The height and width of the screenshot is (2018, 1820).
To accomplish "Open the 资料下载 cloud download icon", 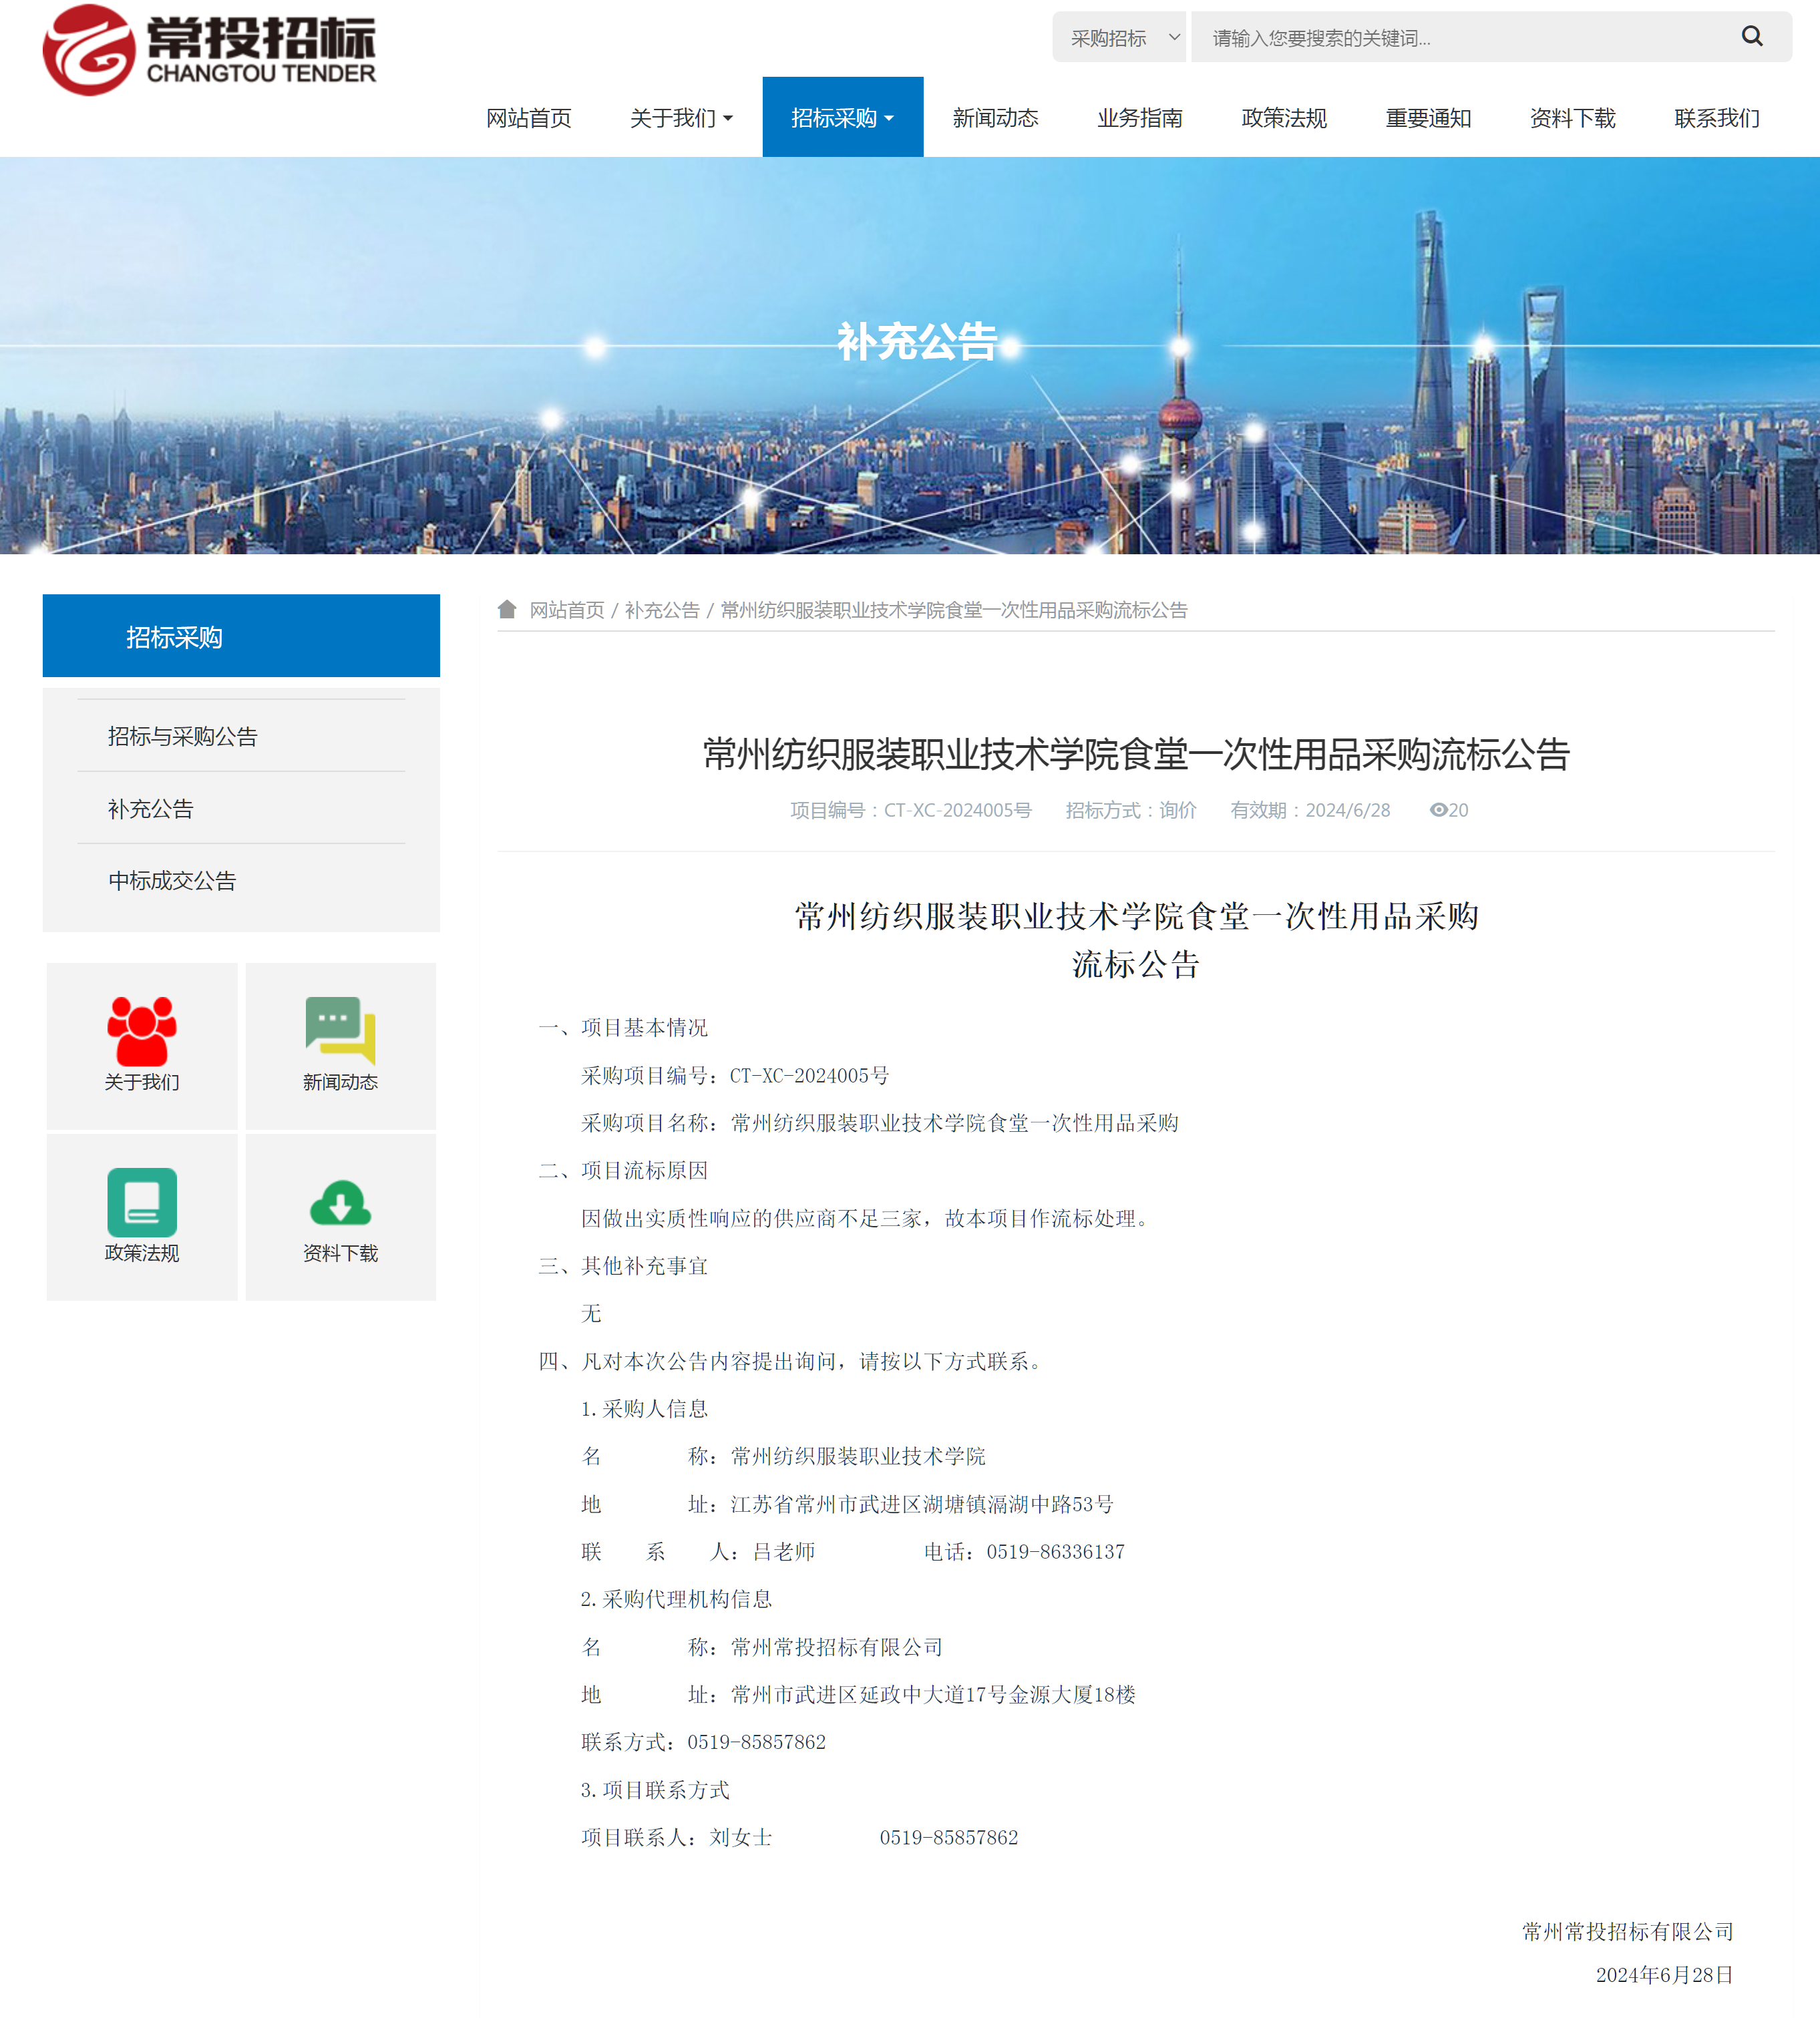I will click(340, 1203).
